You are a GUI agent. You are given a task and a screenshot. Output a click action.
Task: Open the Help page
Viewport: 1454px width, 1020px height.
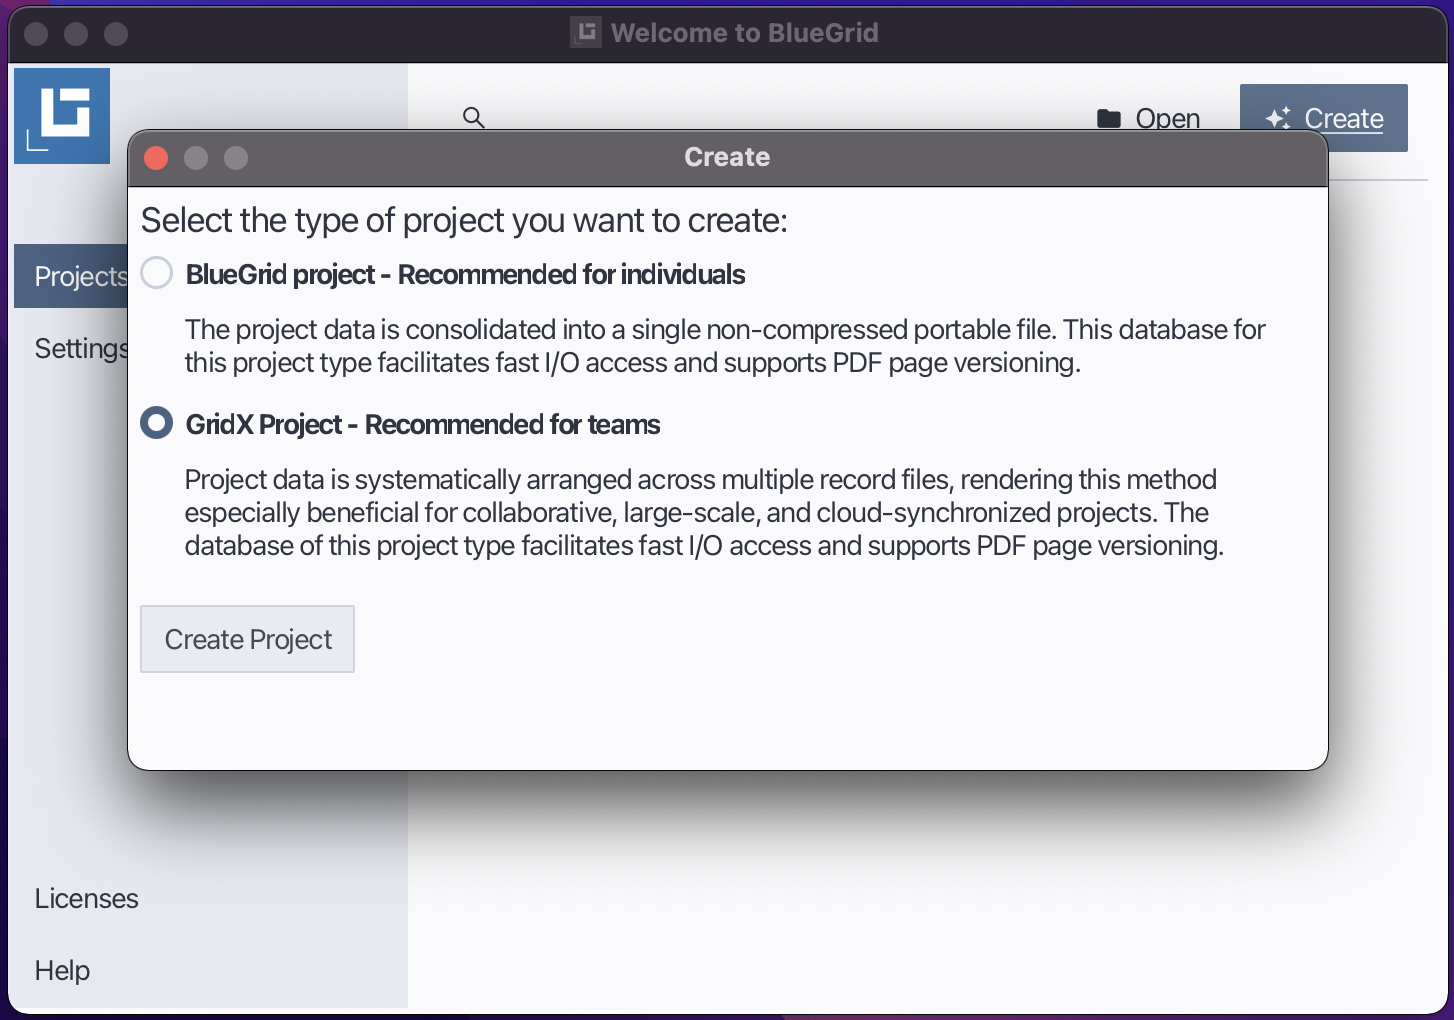[x=62, y=970]
